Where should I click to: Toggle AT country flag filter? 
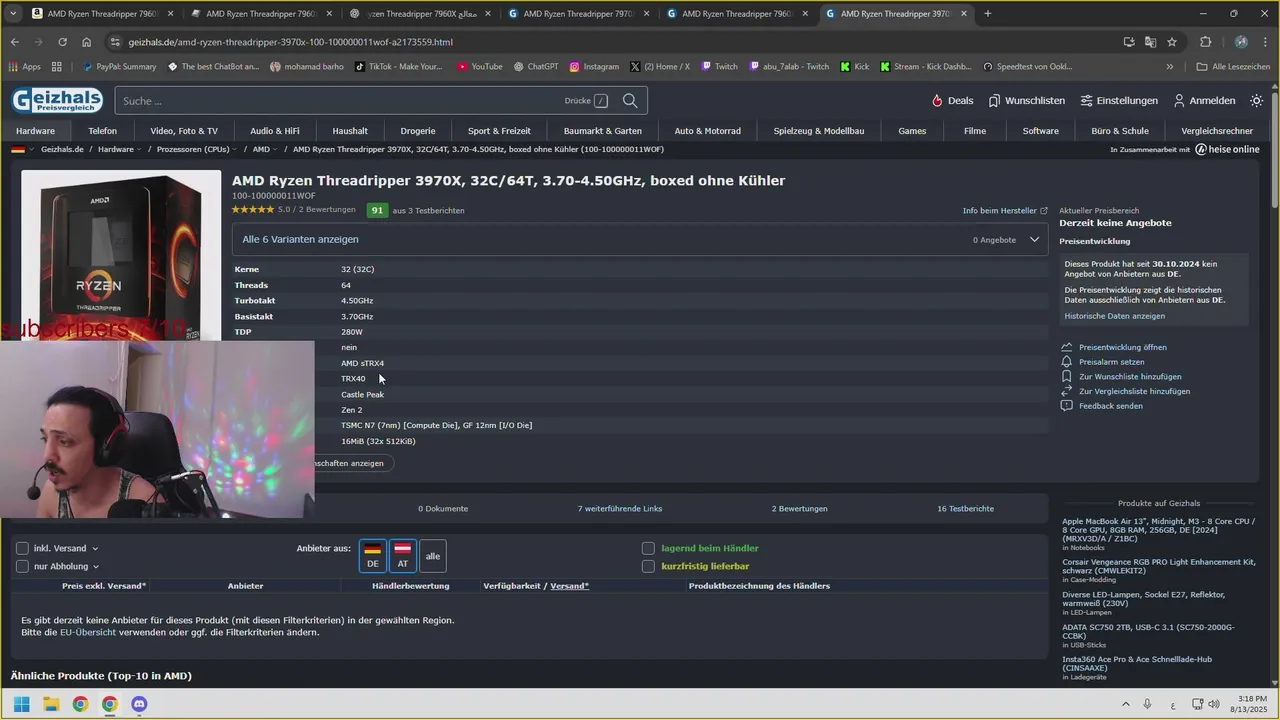click(403, 556)
